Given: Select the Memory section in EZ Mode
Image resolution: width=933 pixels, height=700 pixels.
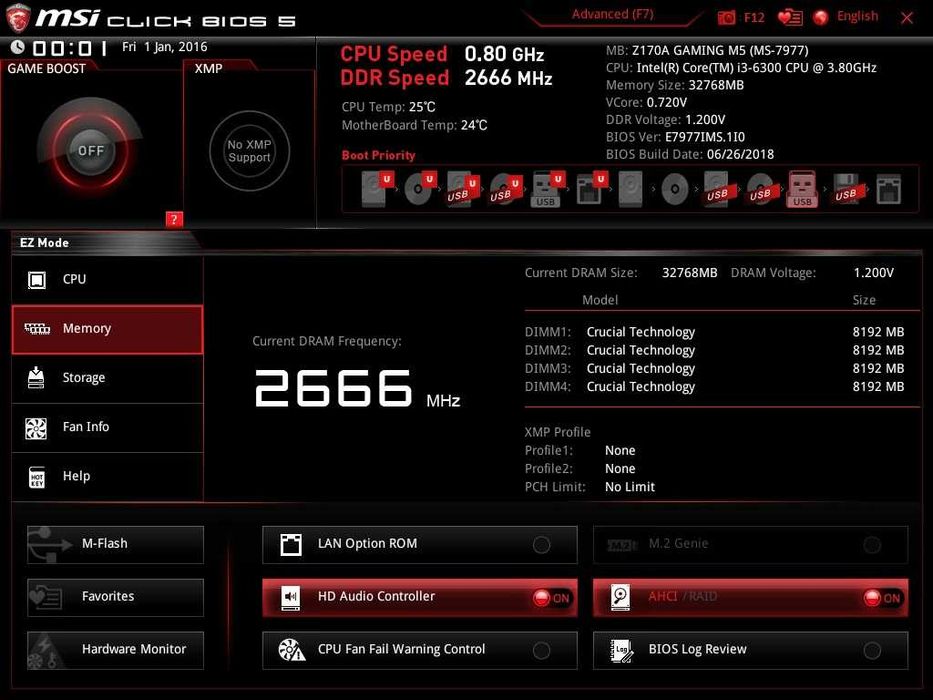Looking at the screenshot, I should 107,329.
